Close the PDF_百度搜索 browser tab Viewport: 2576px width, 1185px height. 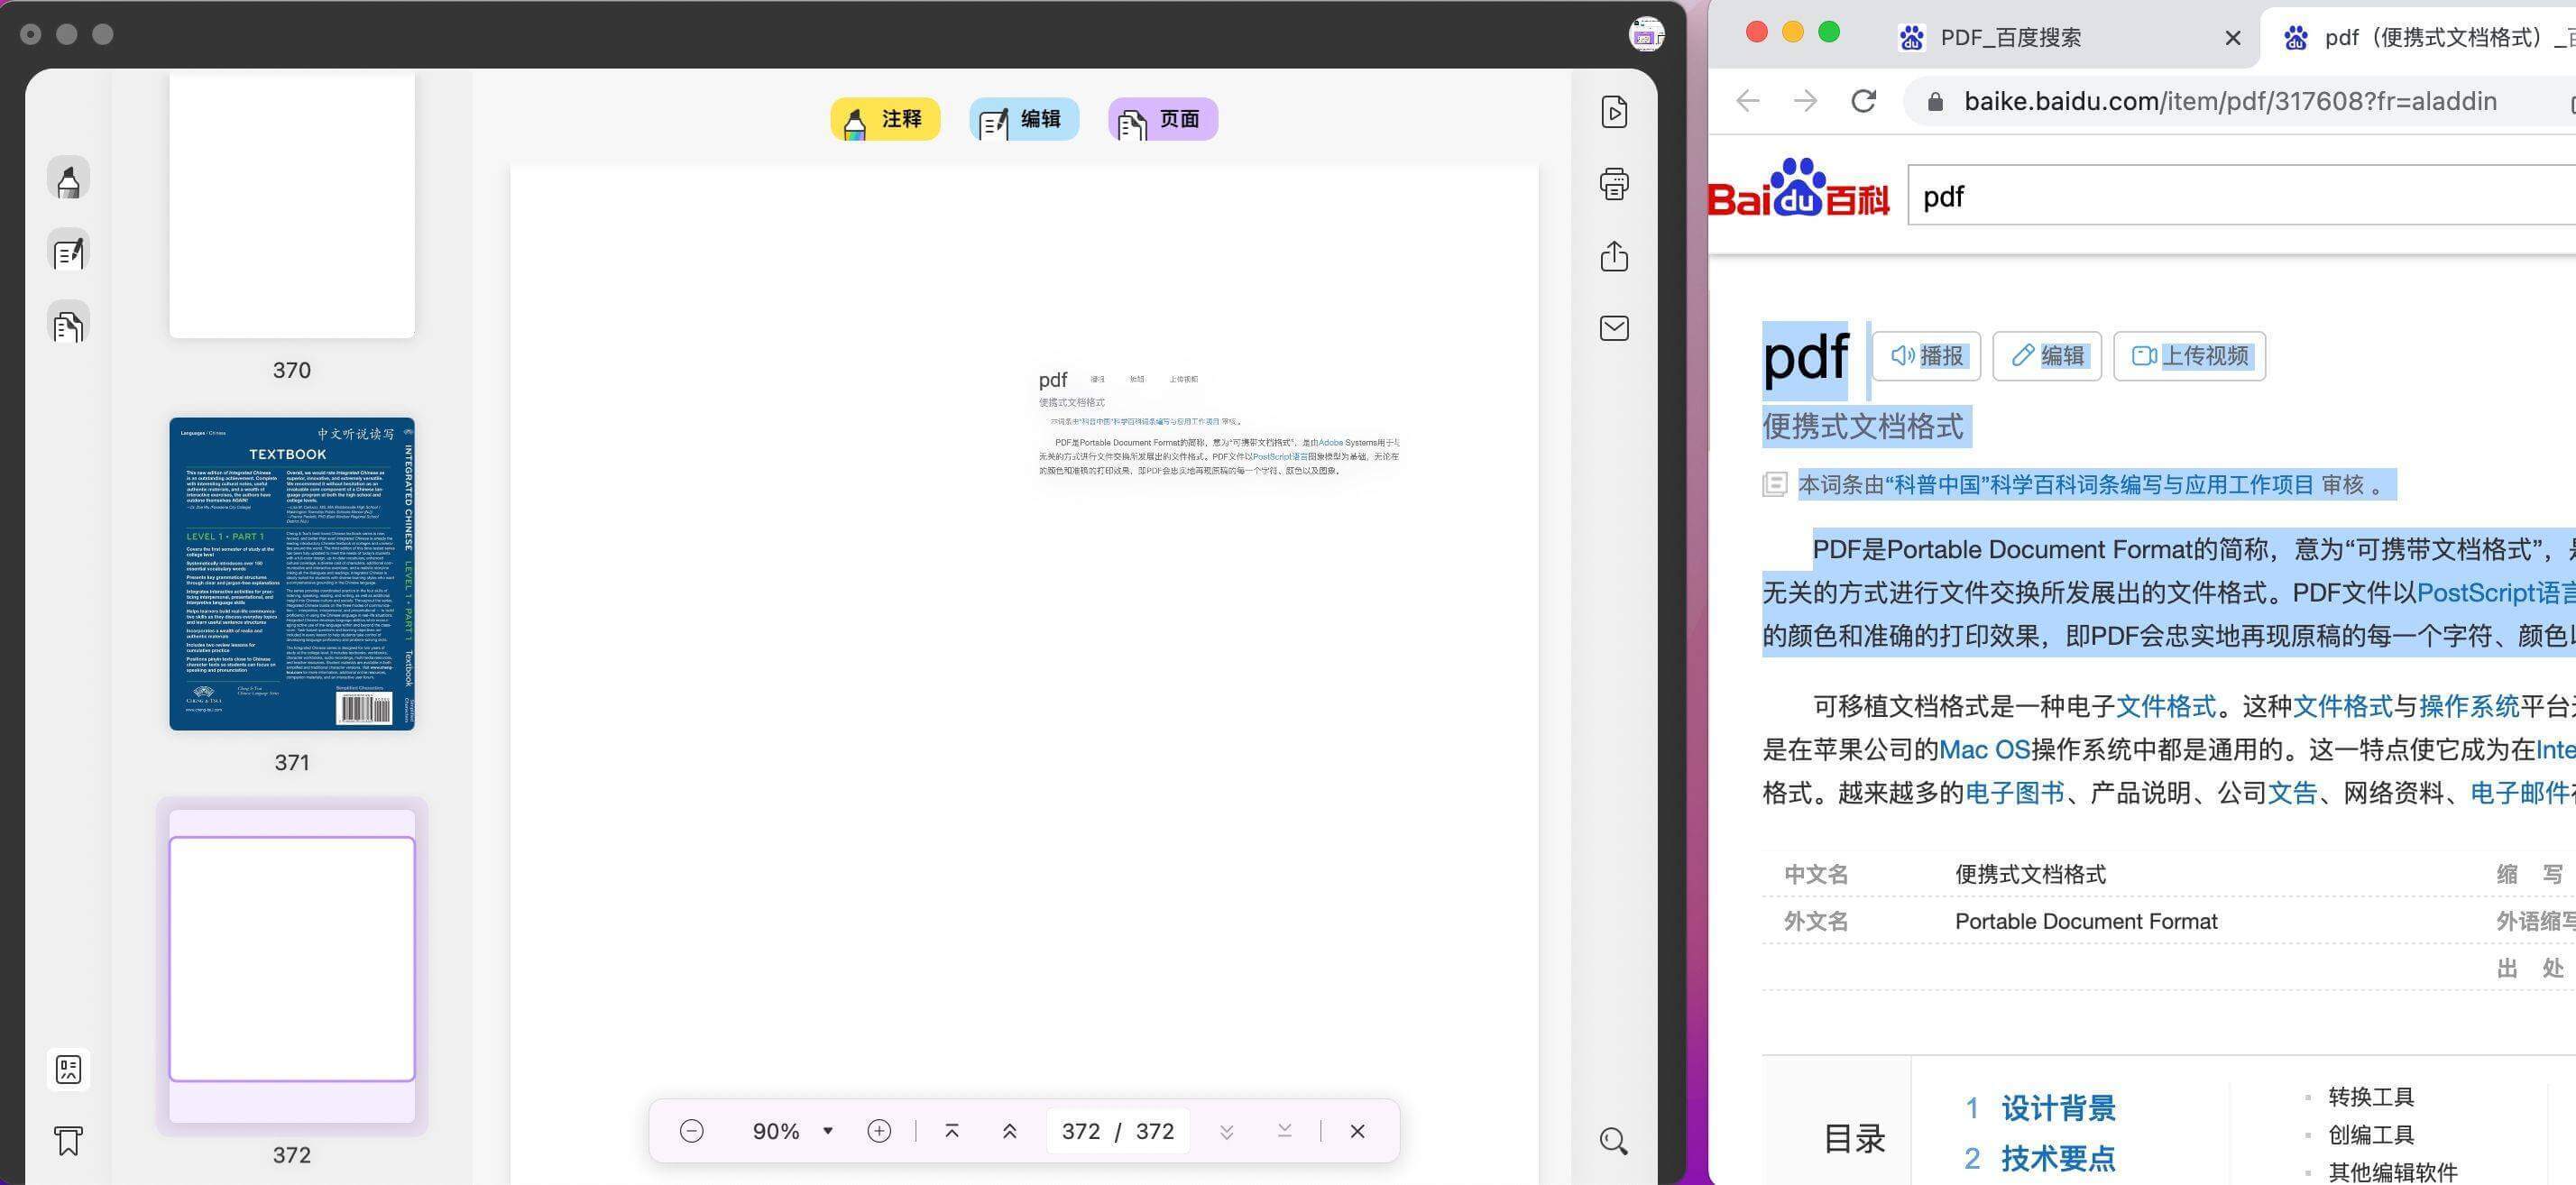(2233, 38)
